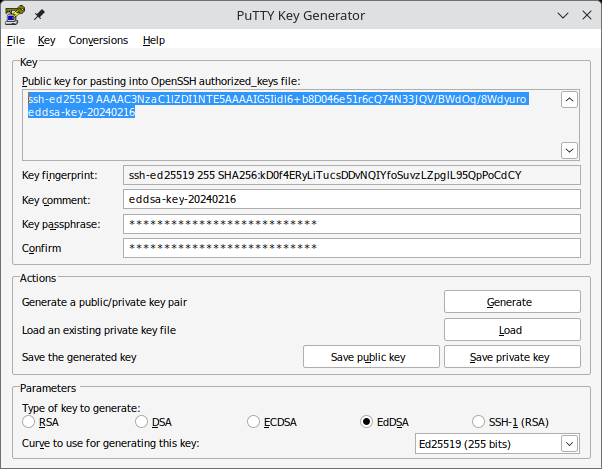Image resolution: width=602 pixels, height=469 pixels.
Task: Click the 'Key passphrase:' label
Action: (x=61, y=224)
